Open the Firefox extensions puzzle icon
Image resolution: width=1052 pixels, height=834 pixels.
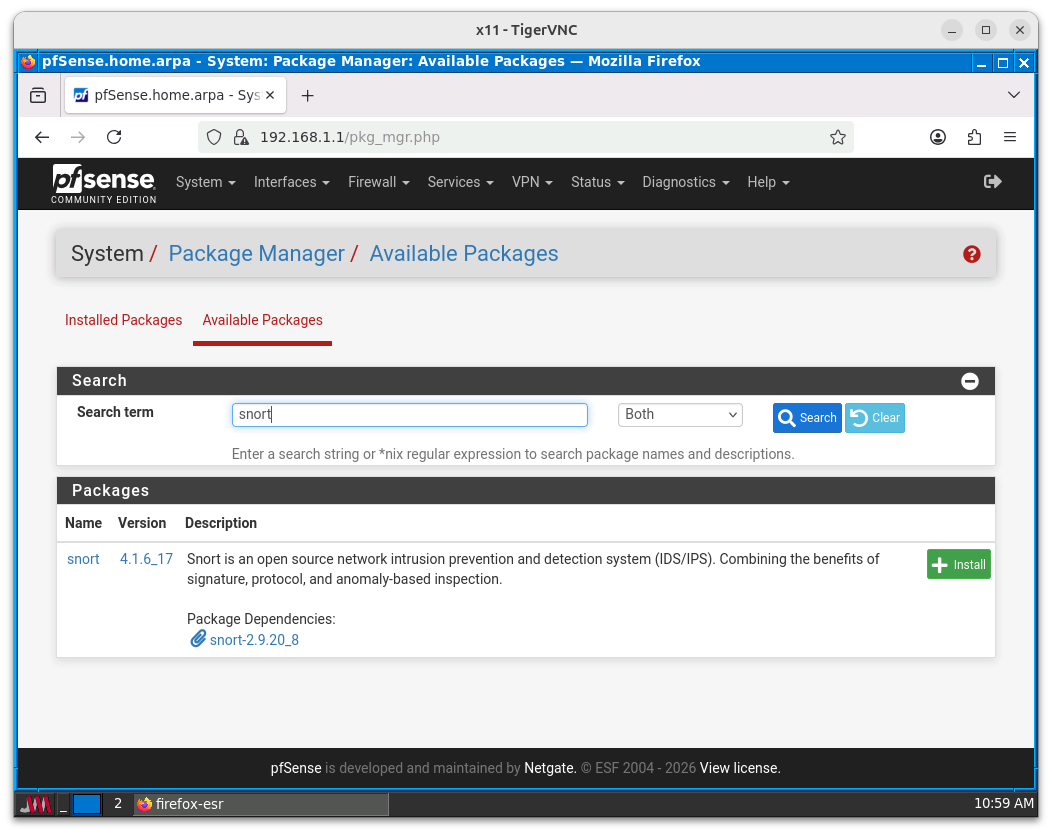coord(974,137)
